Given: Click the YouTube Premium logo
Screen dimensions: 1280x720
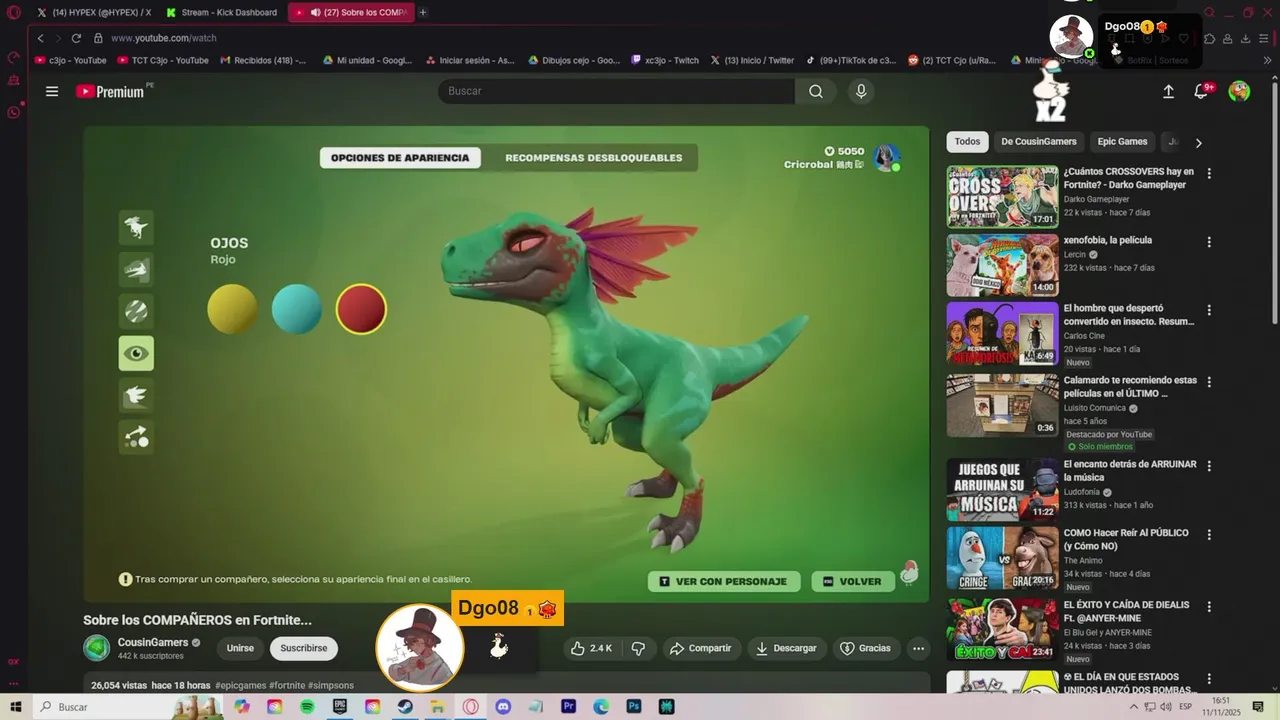Looking at the screenshot, I should click(x=110, y=91).
